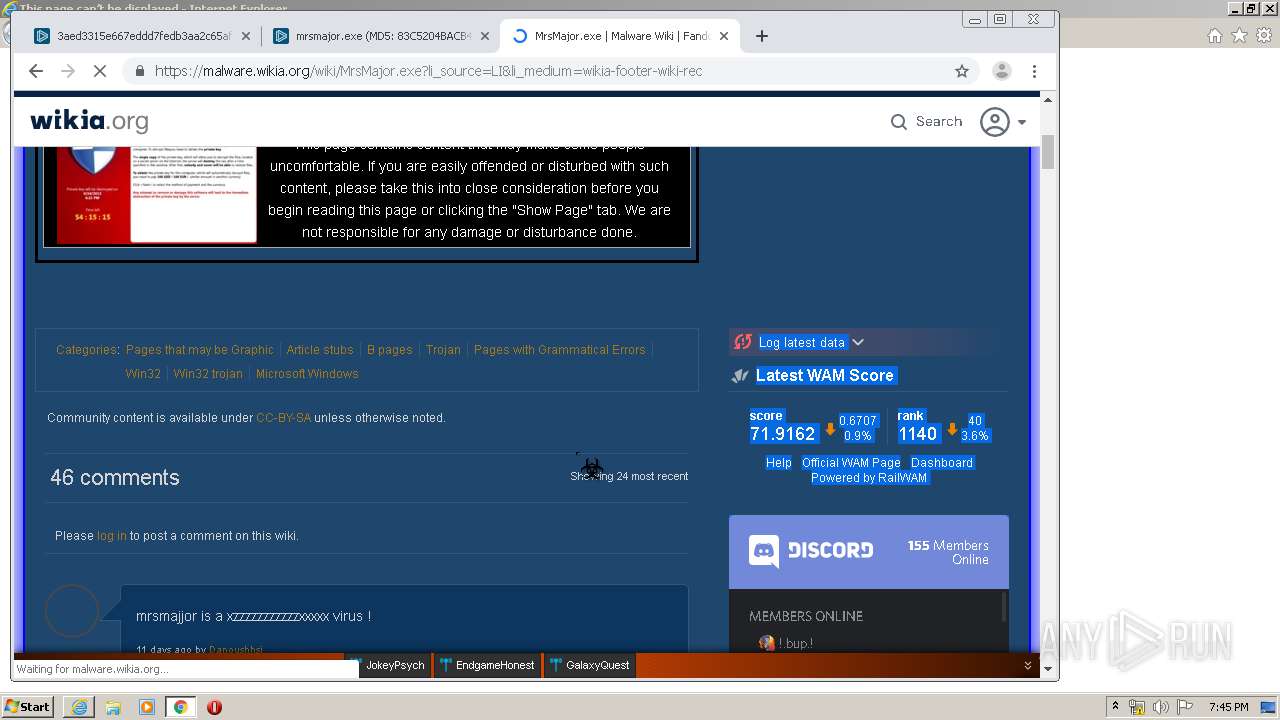Open Chrome's three-dot menu

pyautogui.click(x=1035, y=71)
